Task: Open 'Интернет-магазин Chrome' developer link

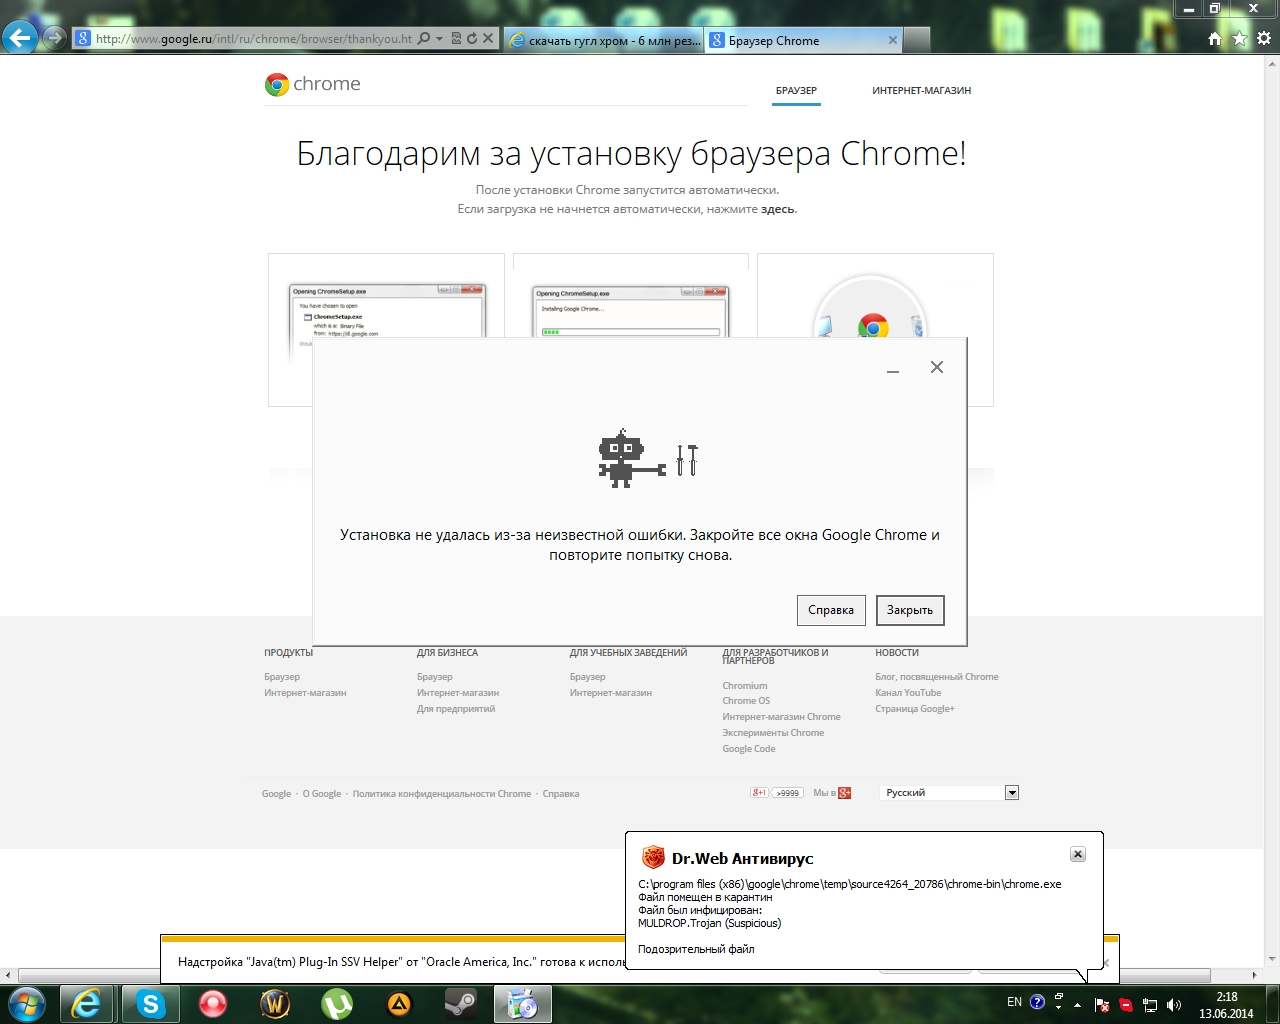Action: coord(781,717)
